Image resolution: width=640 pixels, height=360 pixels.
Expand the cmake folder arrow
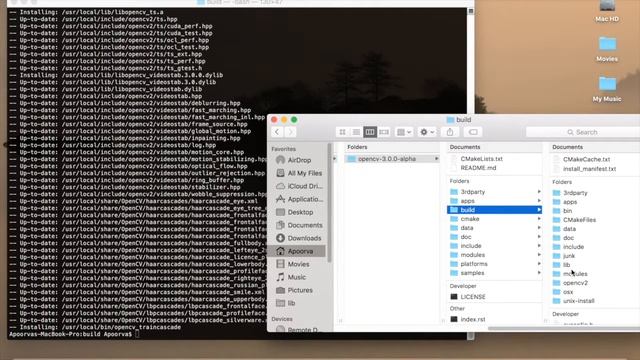pos(539,219)
